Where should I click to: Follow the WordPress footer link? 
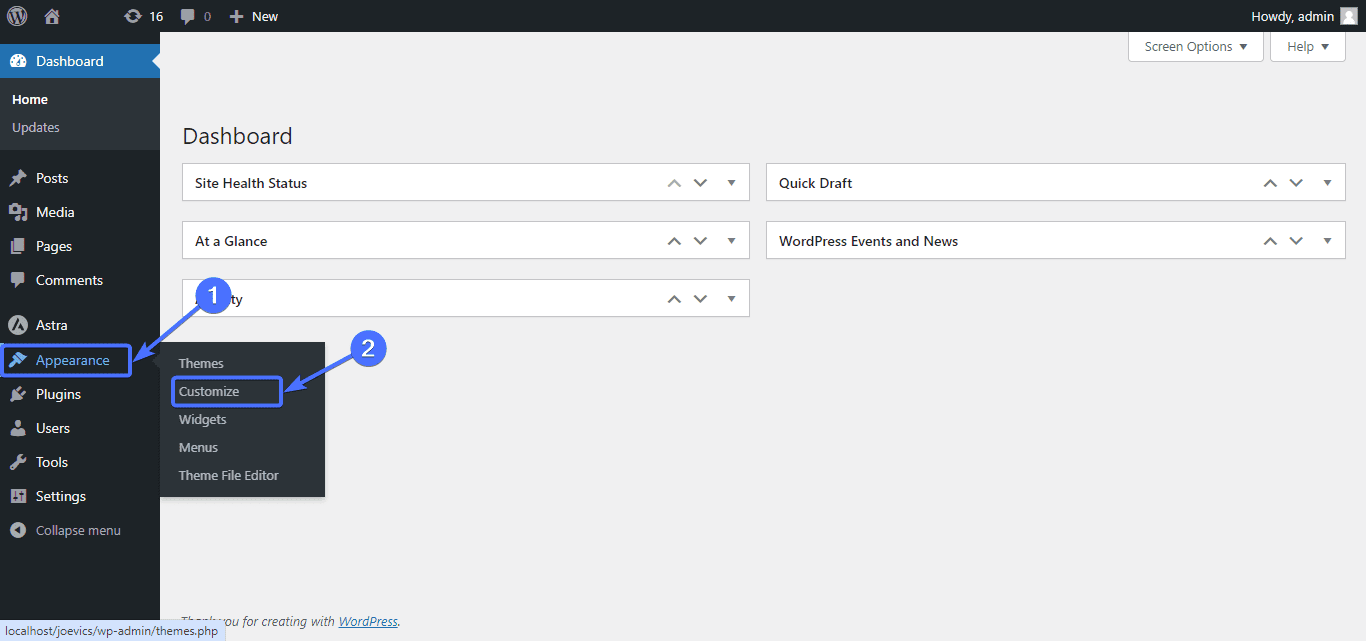tap(368, 622)
